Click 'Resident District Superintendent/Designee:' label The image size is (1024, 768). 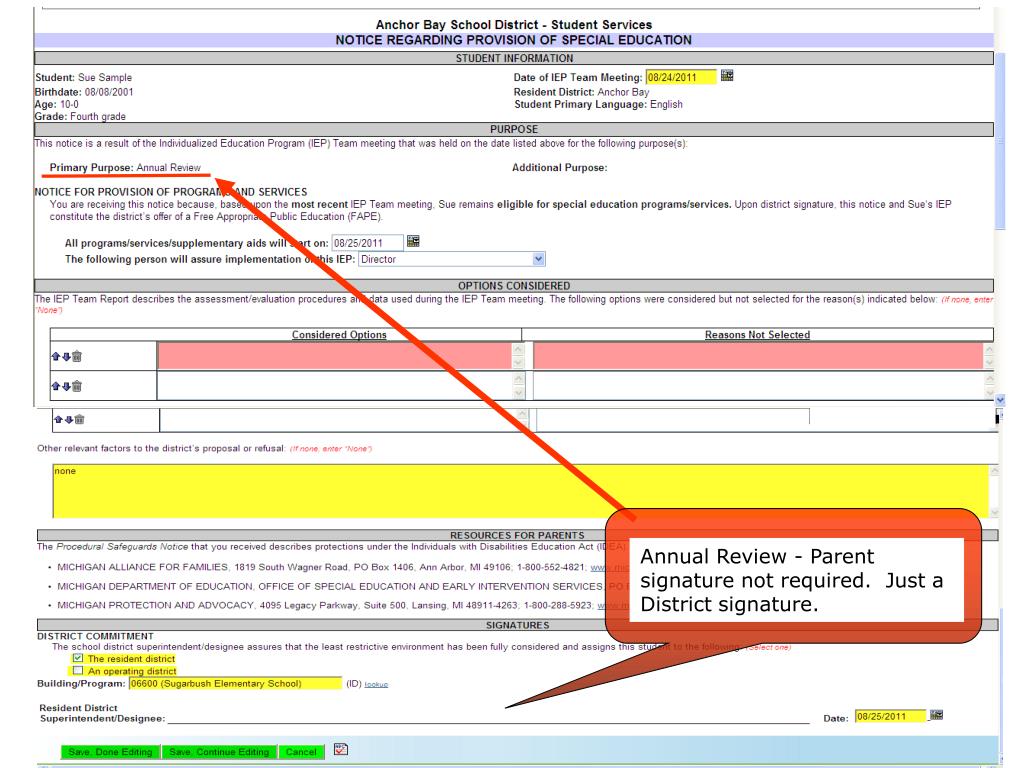[x=103, y=713]
